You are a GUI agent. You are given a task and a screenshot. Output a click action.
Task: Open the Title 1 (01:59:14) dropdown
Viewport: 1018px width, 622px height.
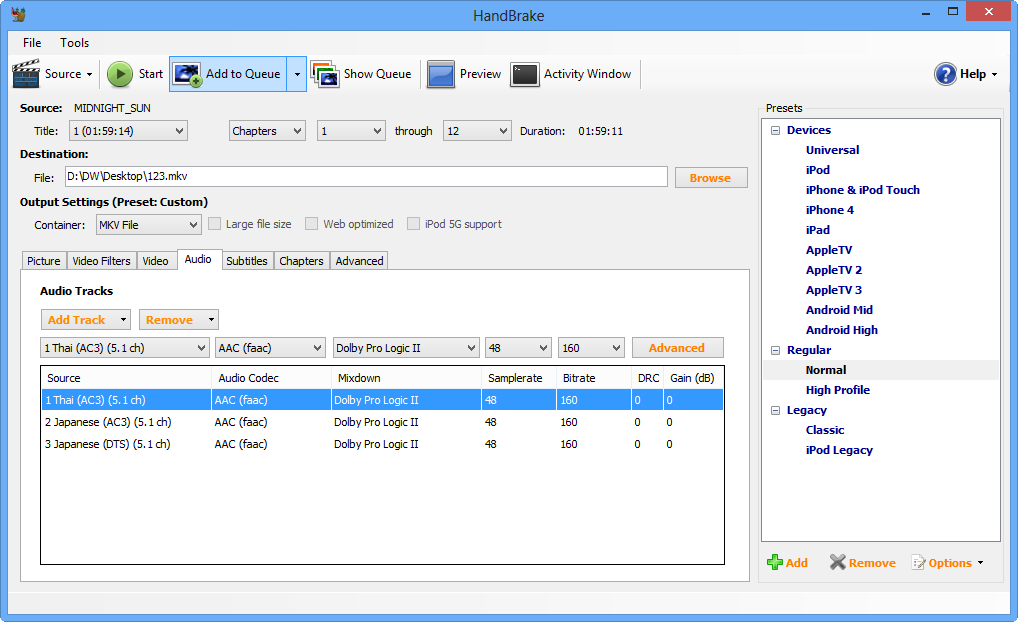coord(128,131)
